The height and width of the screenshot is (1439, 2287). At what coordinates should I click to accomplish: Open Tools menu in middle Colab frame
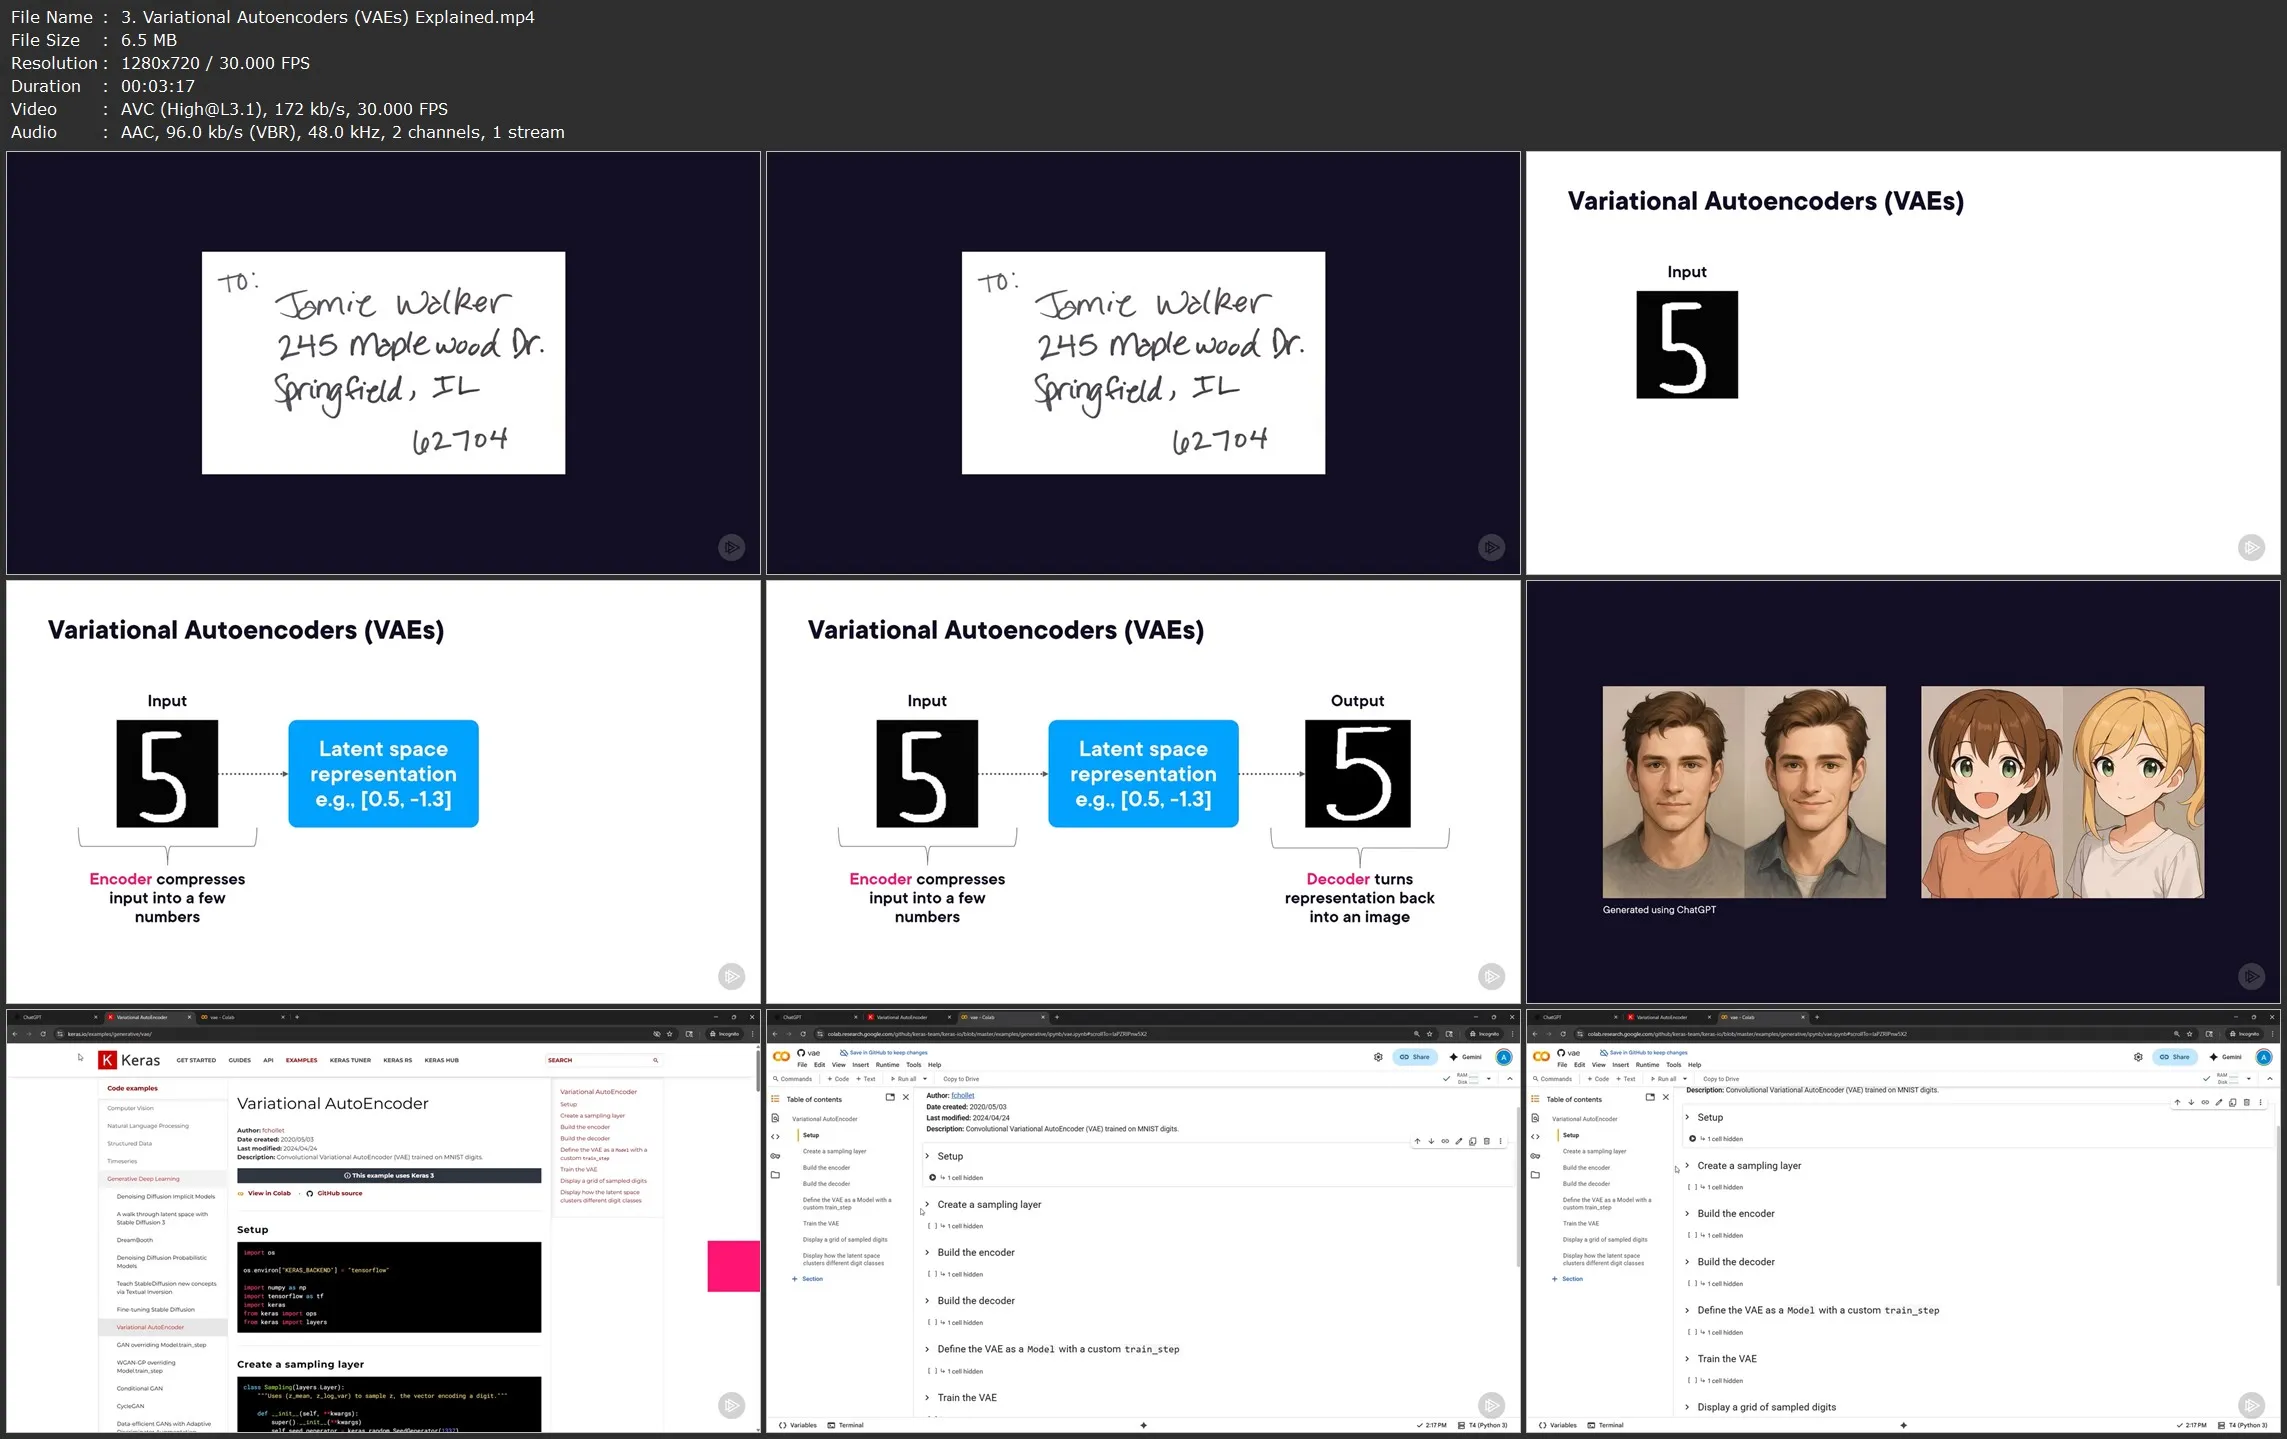pyautogui.click(x=913, y=1065)
